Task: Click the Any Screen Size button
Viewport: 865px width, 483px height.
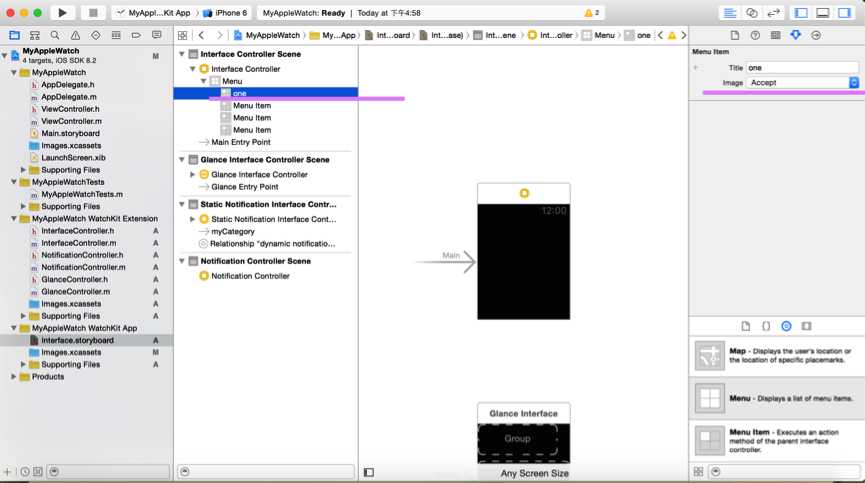Action: click(x=535, y=473)
